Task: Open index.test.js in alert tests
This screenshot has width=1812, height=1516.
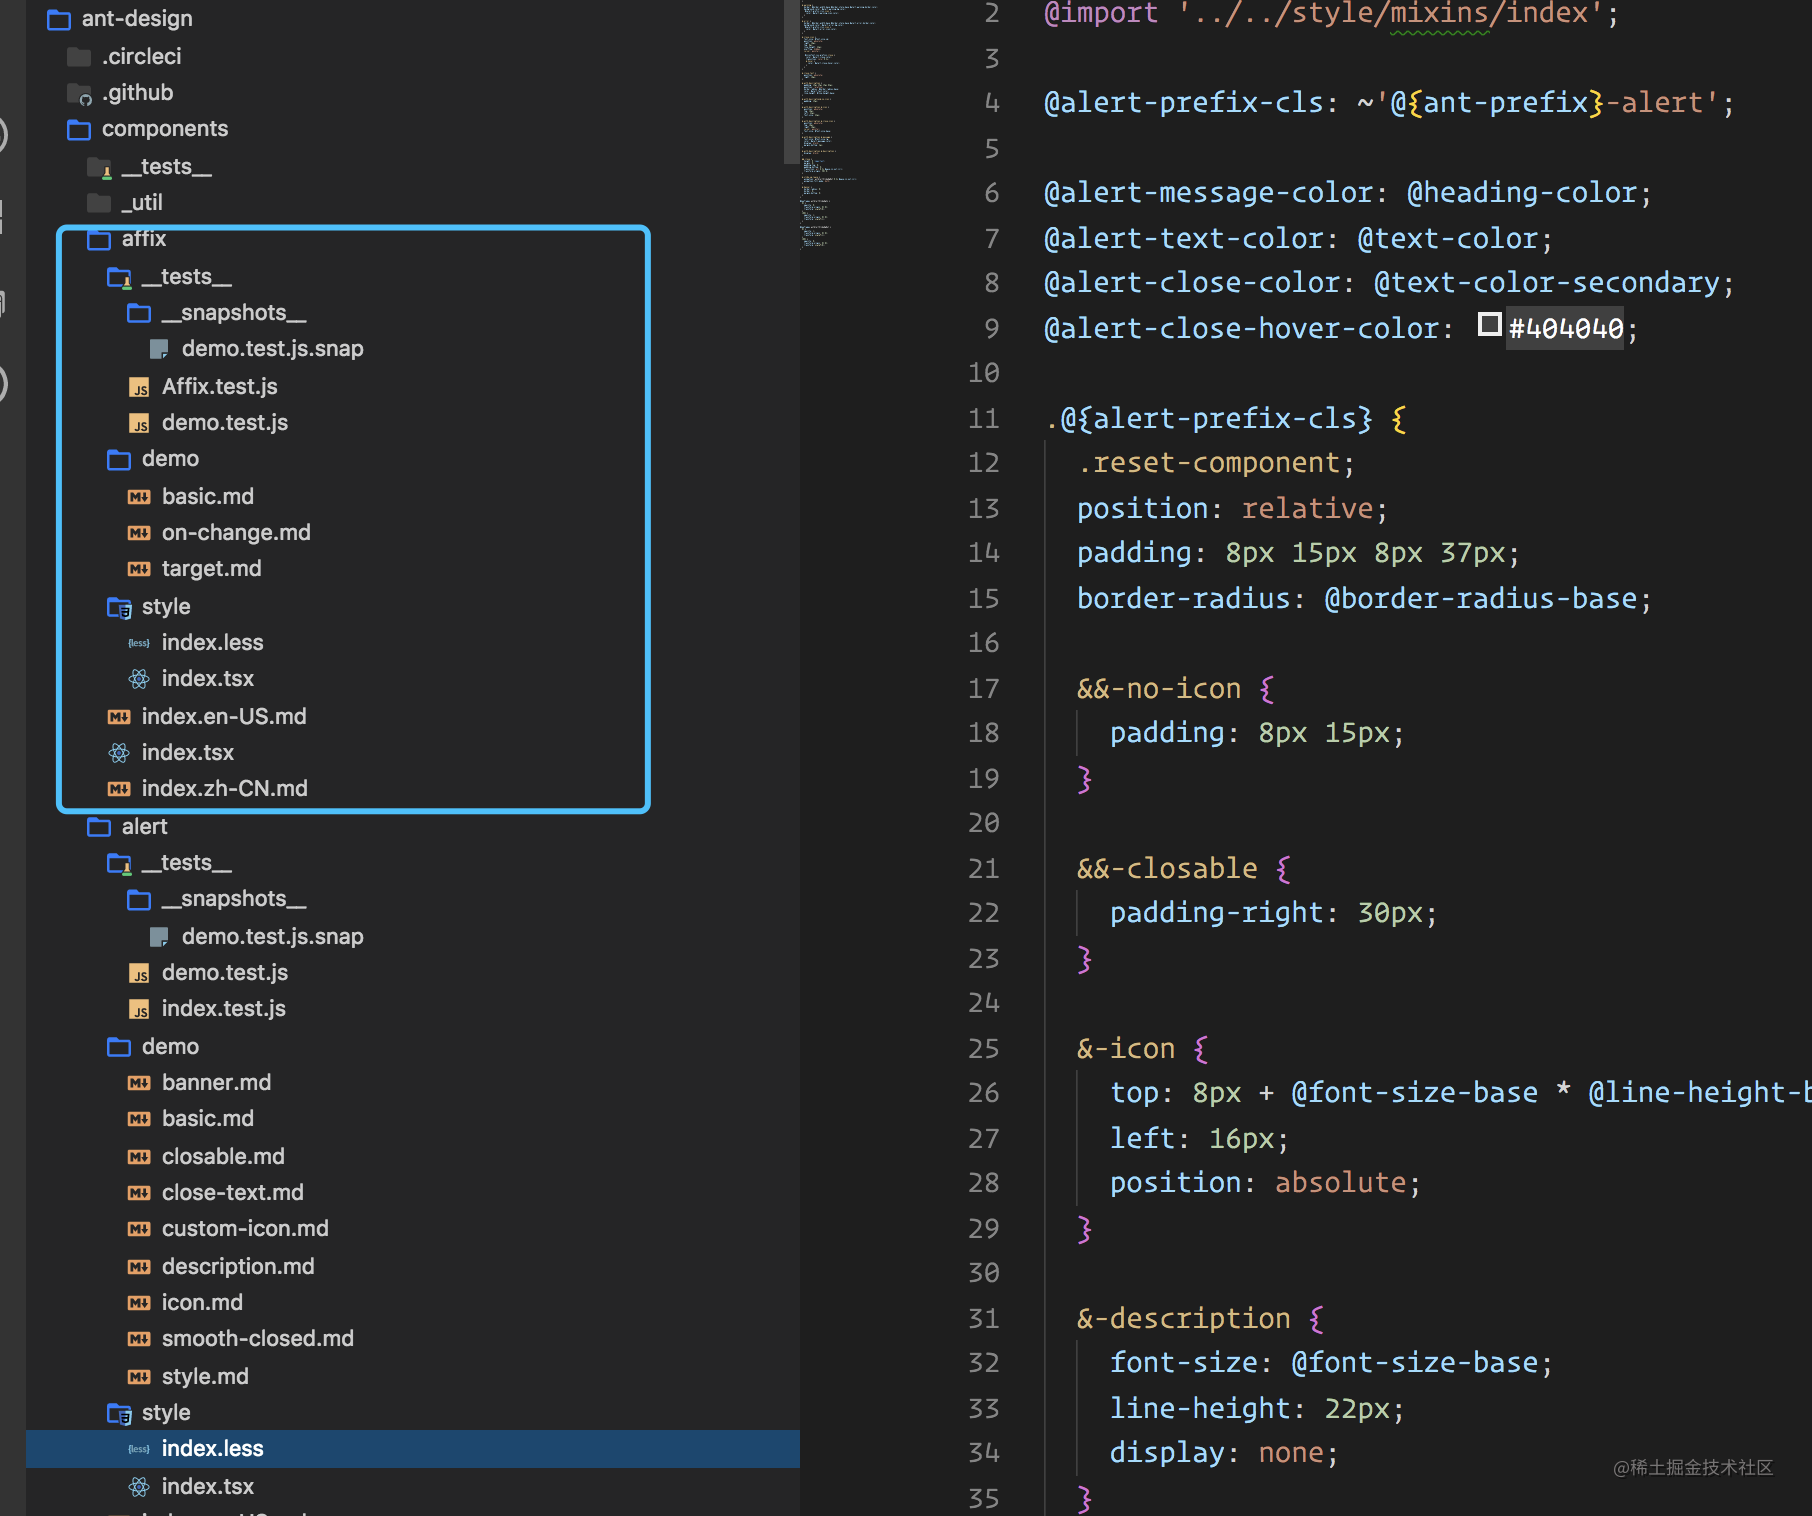Action: (x=224, y=1008)
